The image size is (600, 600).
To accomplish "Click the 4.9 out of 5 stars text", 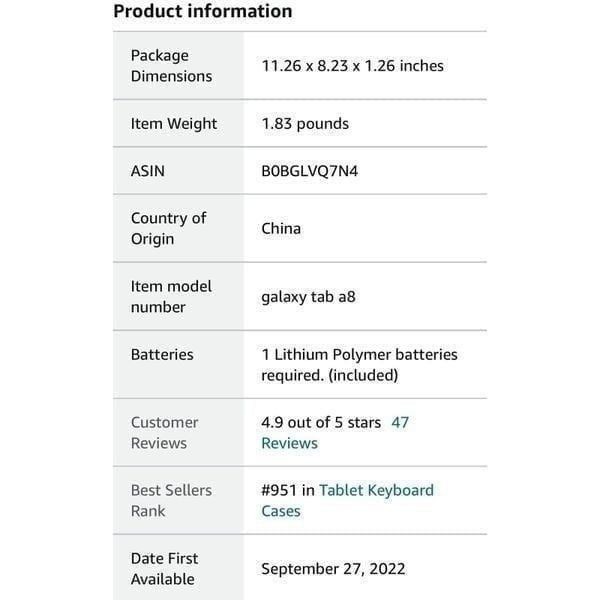I will tap(321, 422).
